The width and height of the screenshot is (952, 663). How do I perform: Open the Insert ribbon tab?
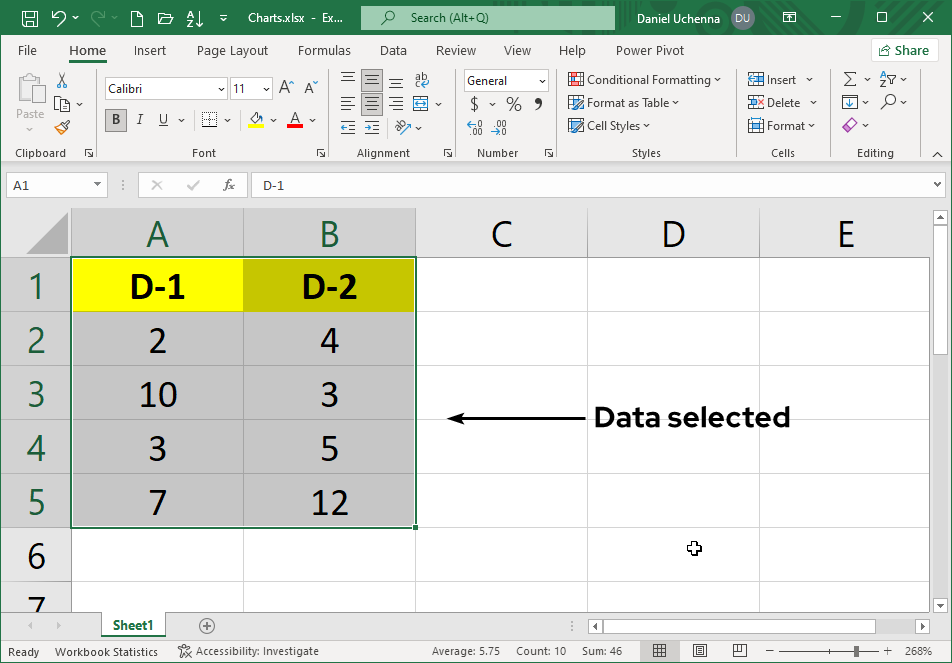[x=150, y=50]
